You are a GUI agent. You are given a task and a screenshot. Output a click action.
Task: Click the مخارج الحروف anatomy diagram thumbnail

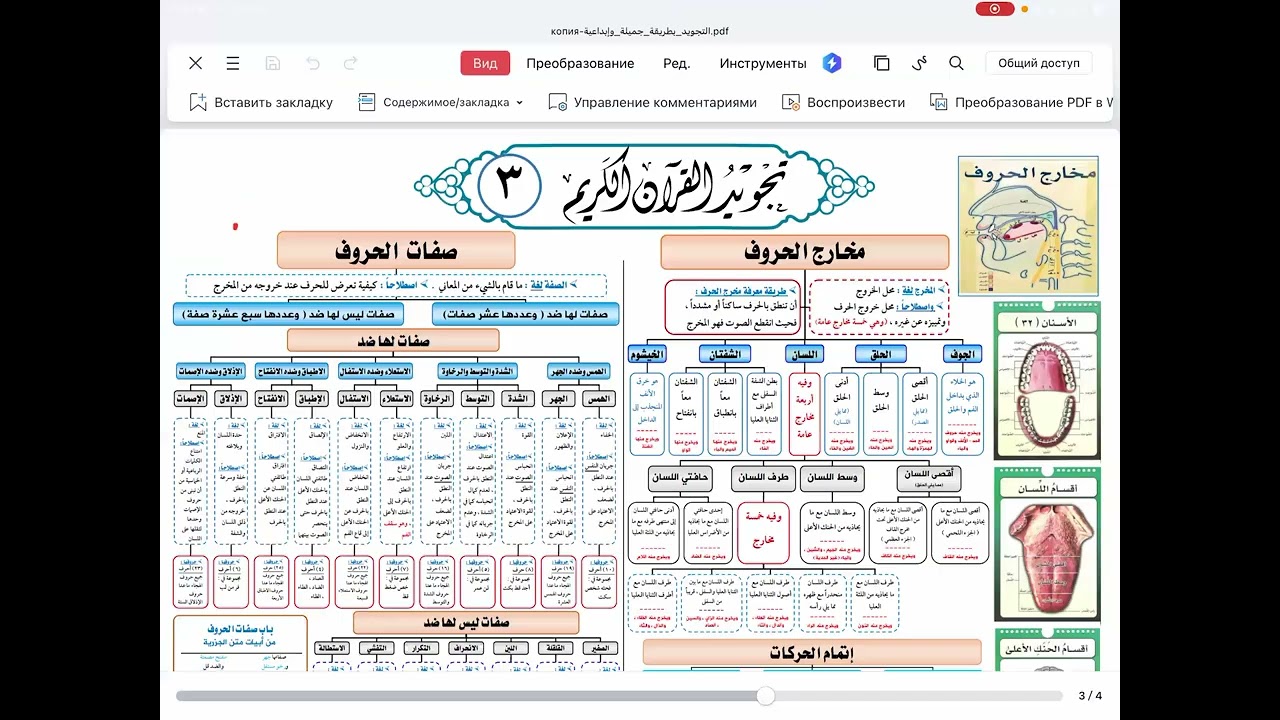pyautogui.click(x=1028, y=225)
